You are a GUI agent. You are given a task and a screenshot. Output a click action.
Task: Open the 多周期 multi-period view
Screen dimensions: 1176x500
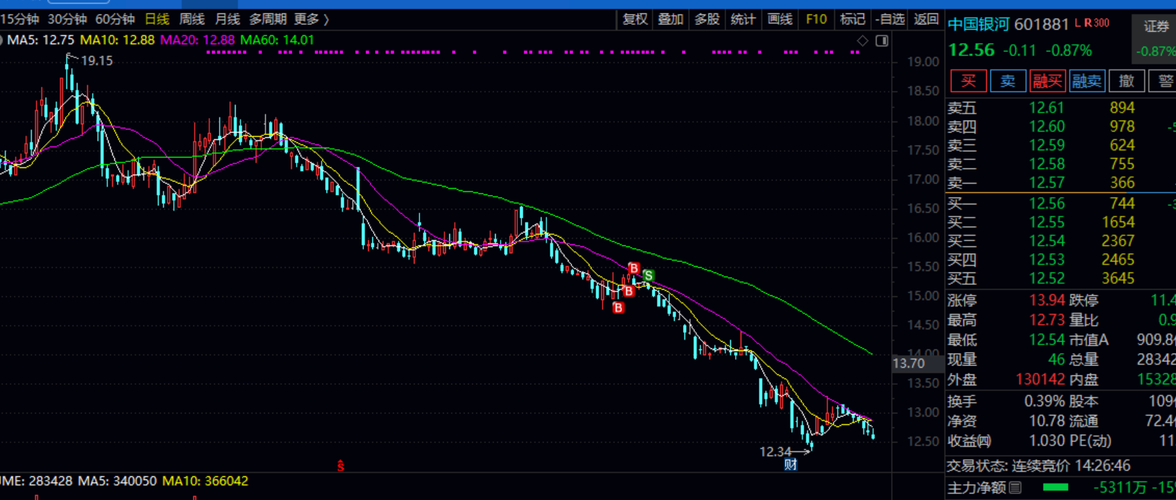pos(267,19)
